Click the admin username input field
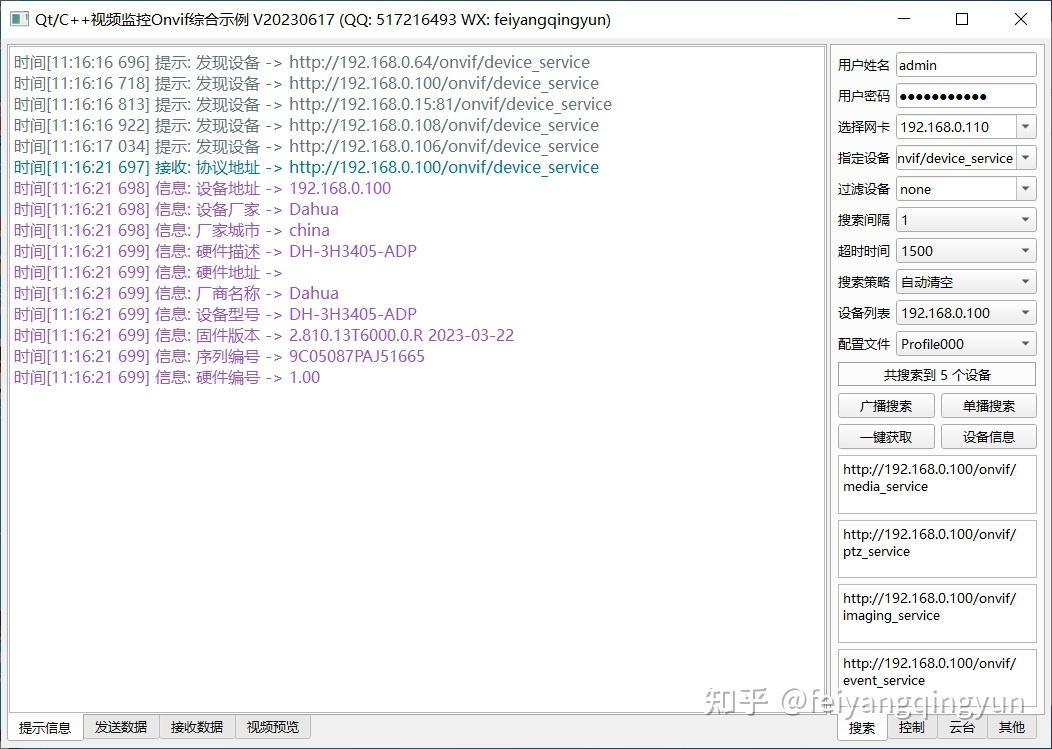This screenshot has width=1052, height=749. (x=965, y=64)
